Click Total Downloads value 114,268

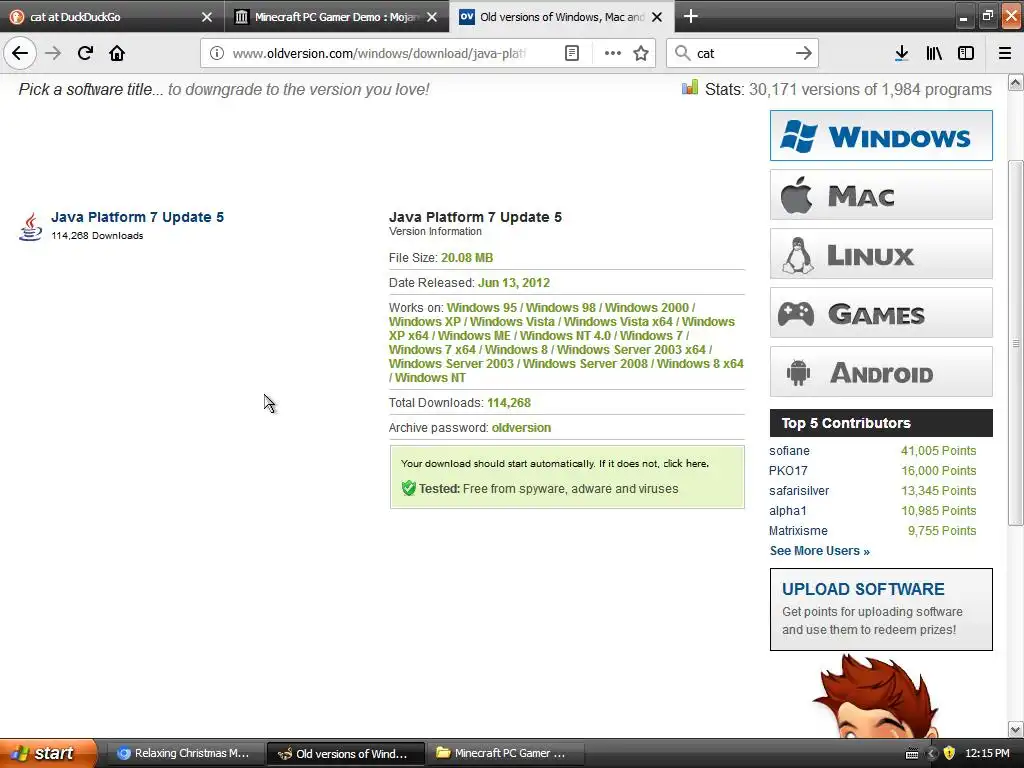coord(509,403)
